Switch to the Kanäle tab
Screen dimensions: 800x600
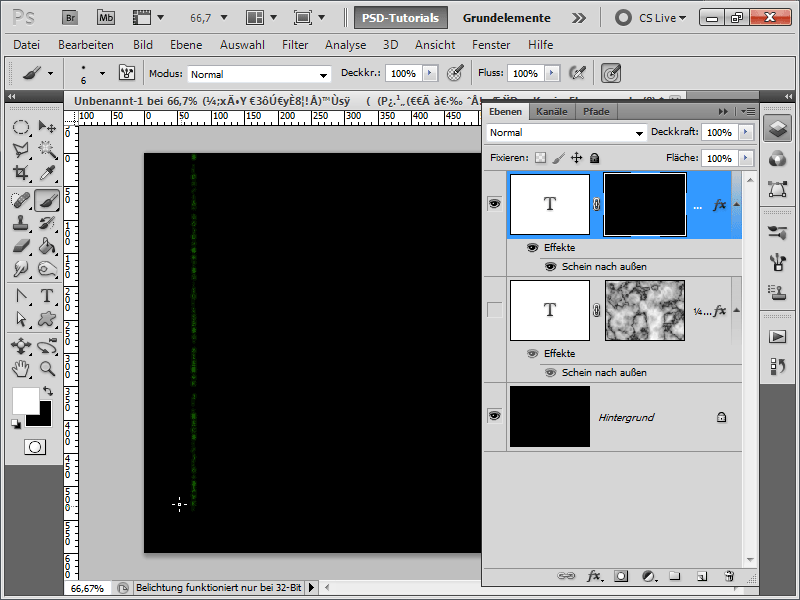(552, 111)
